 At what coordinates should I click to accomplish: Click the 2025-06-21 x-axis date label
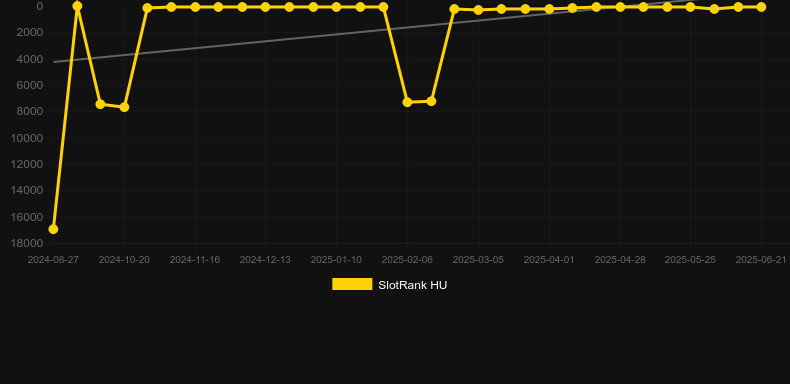pyautogui.click(x=761, y=260)
